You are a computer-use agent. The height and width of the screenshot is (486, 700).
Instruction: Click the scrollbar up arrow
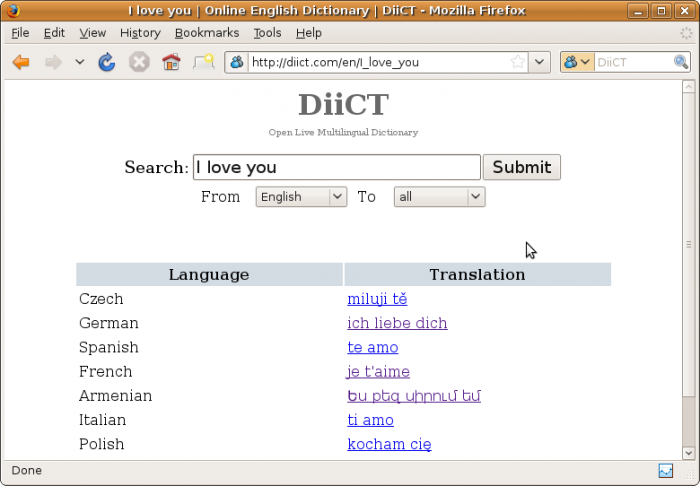[x=688, y=87]
